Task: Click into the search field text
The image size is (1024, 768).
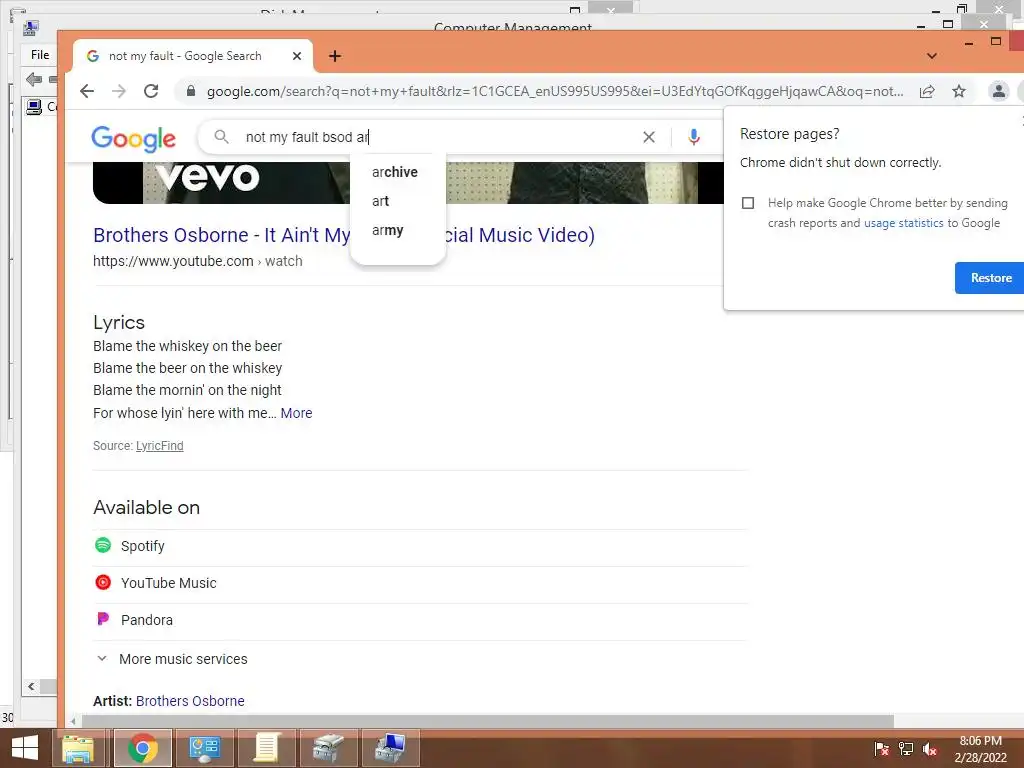Action: (x=307, y=137)
